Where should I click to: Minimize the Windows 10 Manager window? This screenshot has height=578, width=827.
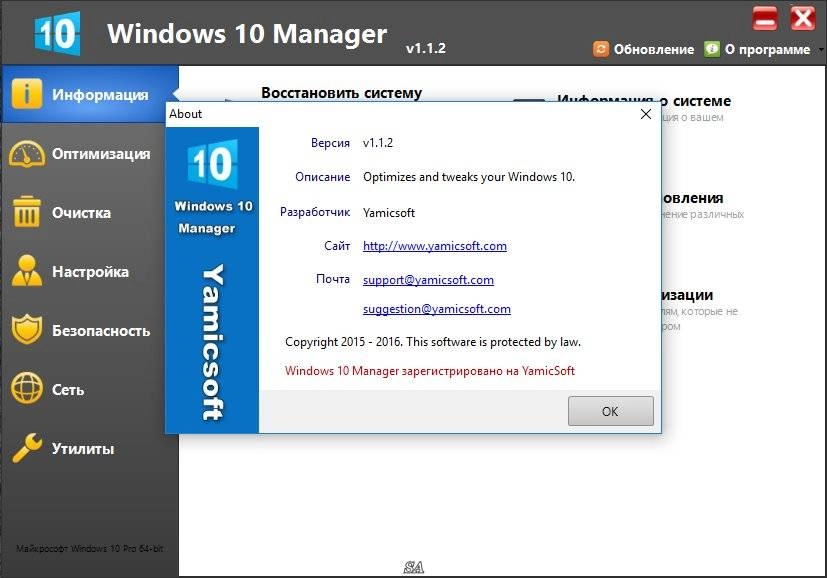click(x=765, y=19)
